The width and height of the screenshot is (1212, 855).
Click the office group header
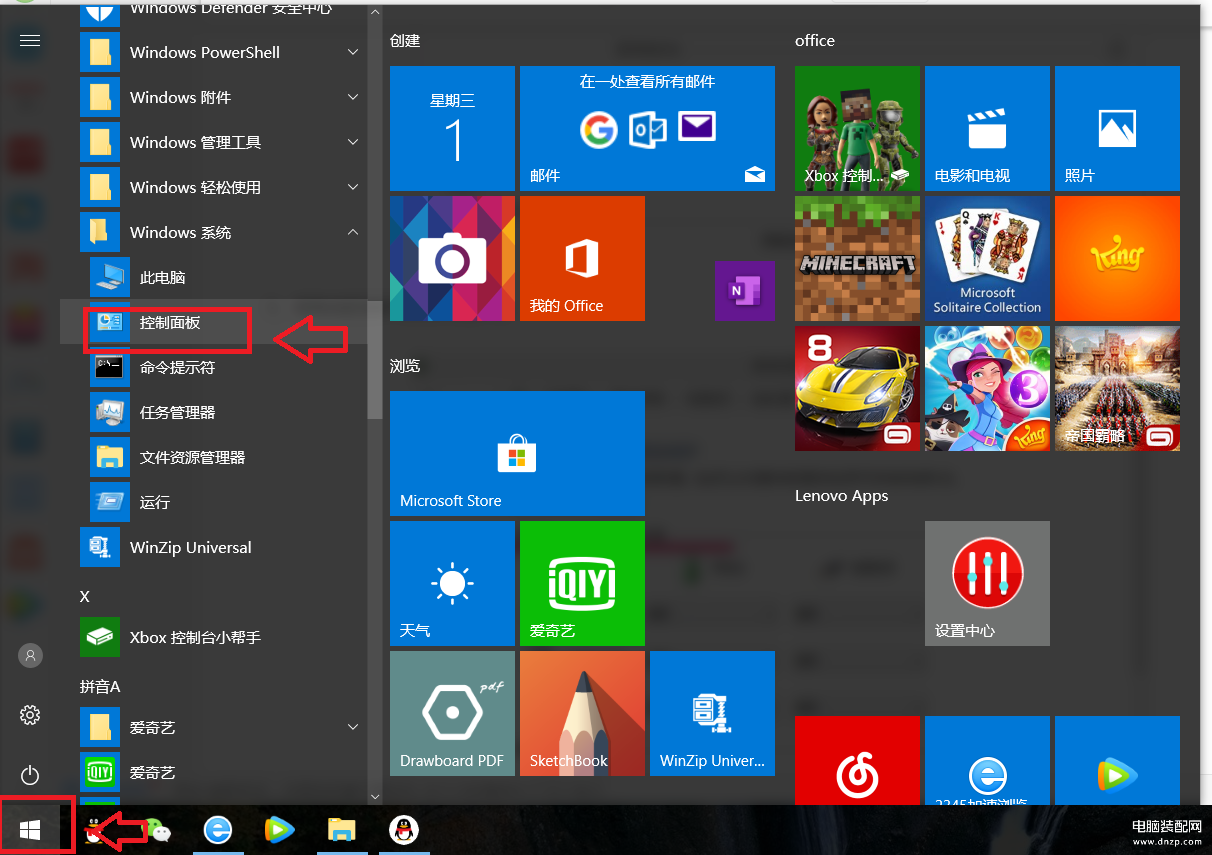click(814, 41)
